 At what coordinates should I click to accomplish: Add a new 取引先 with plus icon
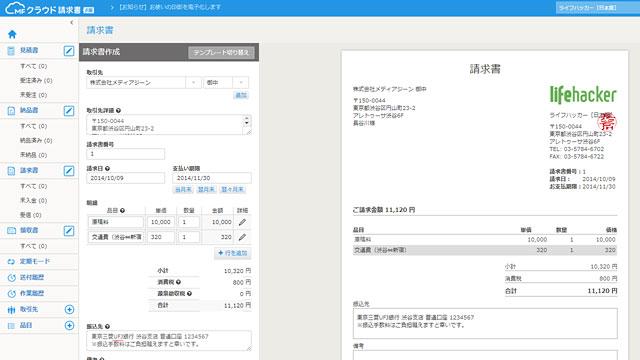[69, 309]
